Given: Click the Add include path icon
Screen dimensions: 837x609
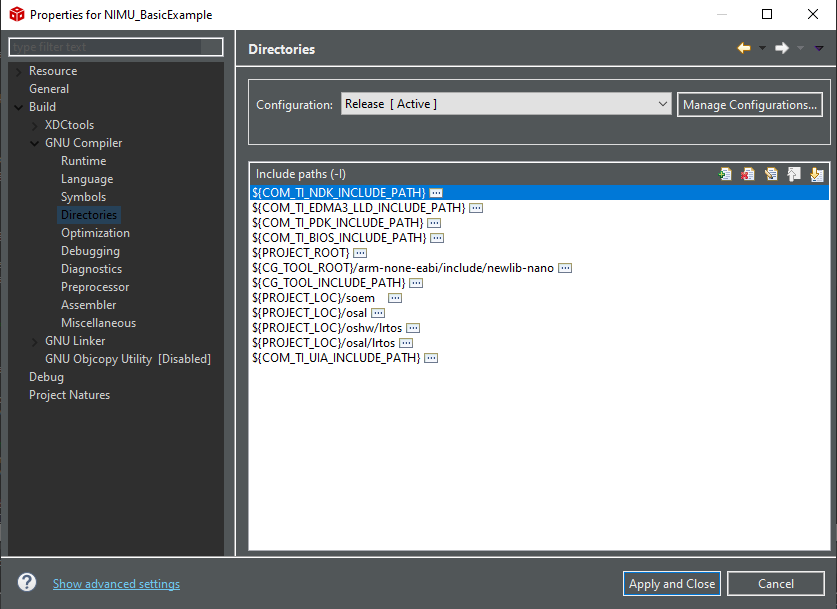Looking at the screenshot, I should click(725, 174).
